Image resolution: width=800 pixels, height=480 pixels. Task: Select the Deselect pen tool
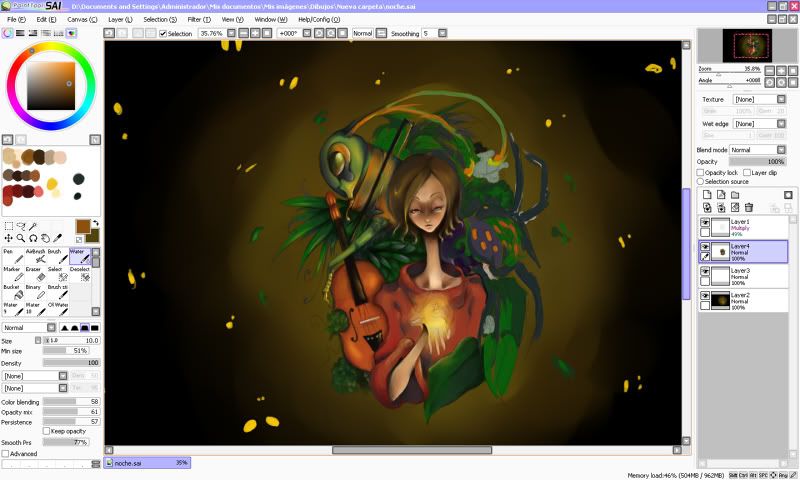pos(80,274)
